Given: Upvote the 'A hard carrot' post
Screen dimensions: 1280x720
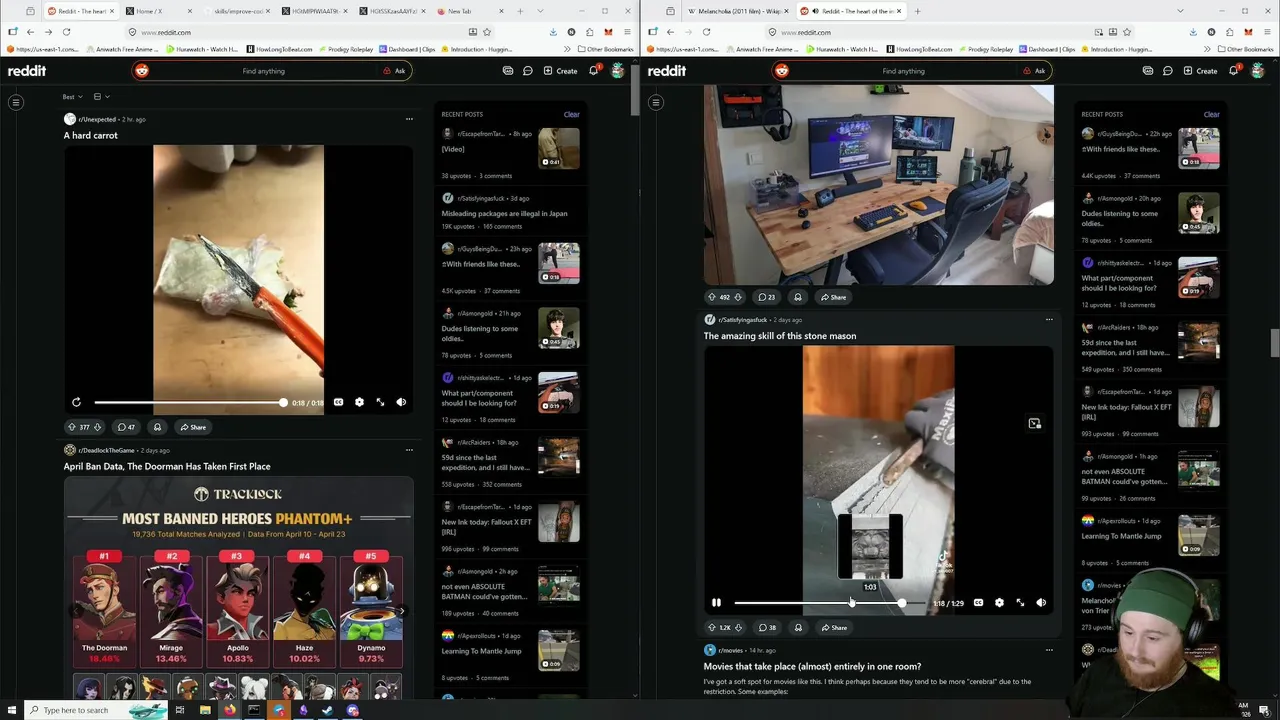Looking at the screenshot, I should [x=72, y=427].
